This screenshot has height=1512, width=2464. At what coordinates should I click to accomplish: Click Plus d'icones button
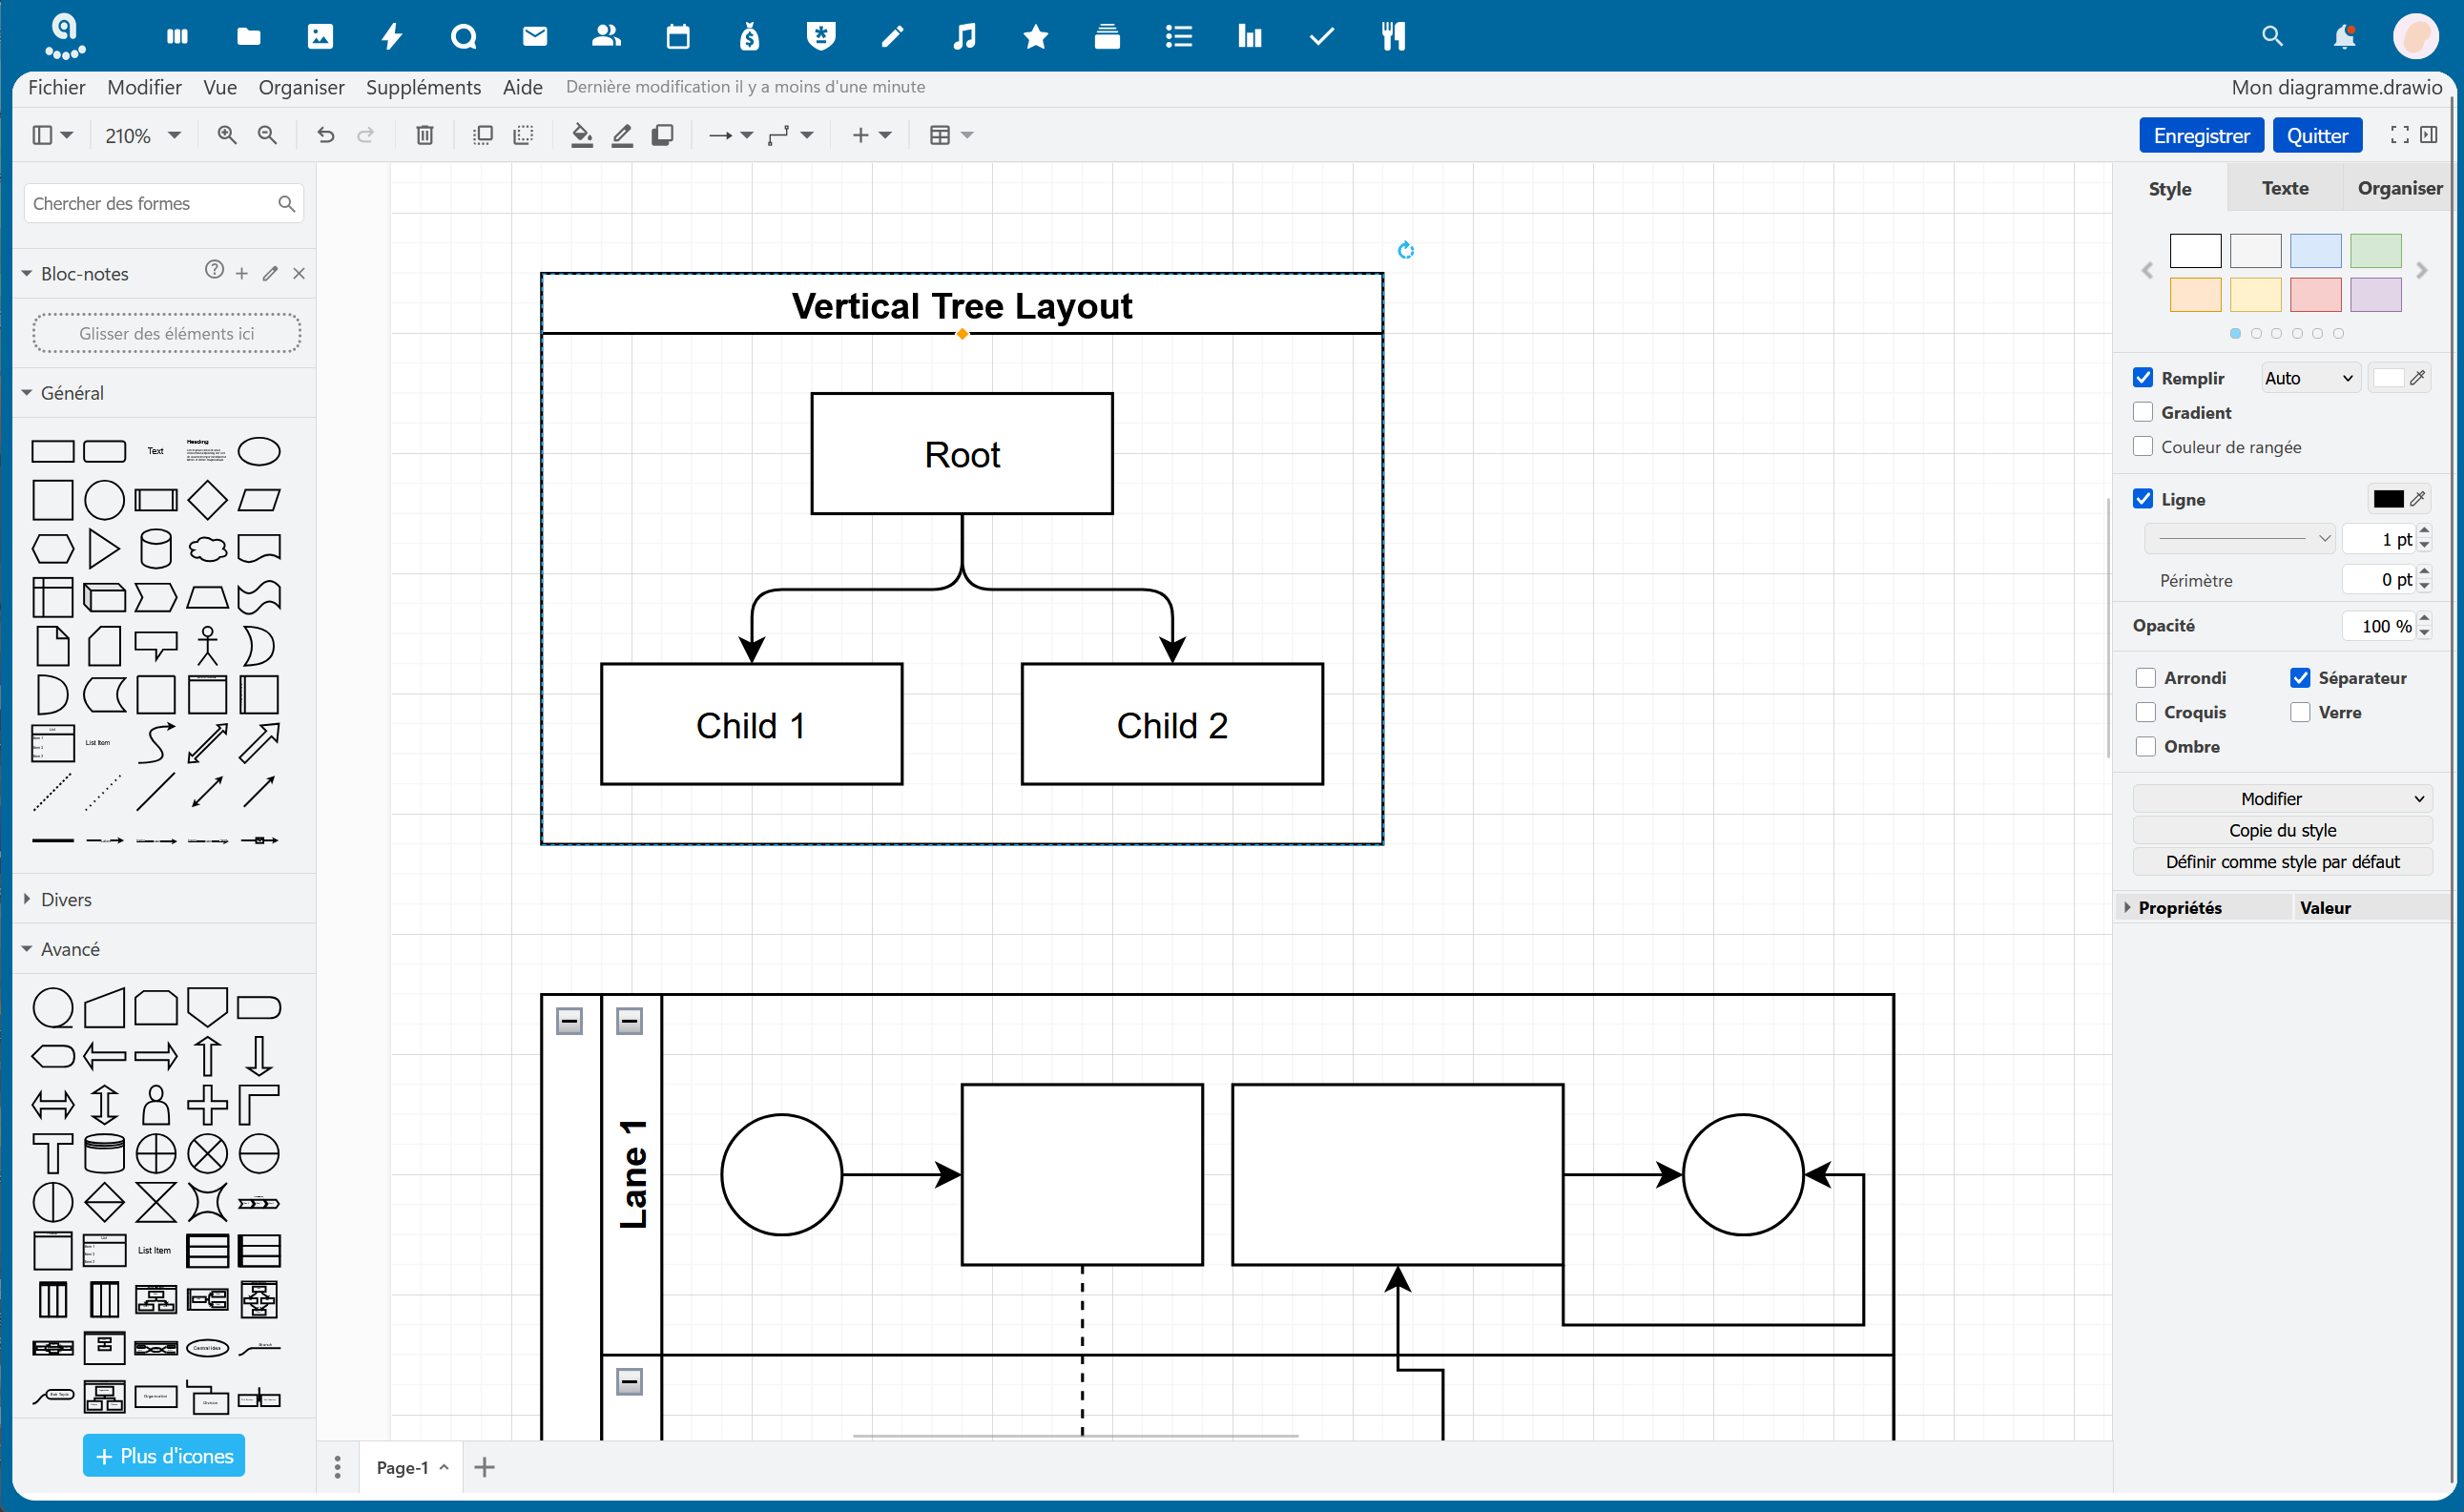pos(164,1456)
